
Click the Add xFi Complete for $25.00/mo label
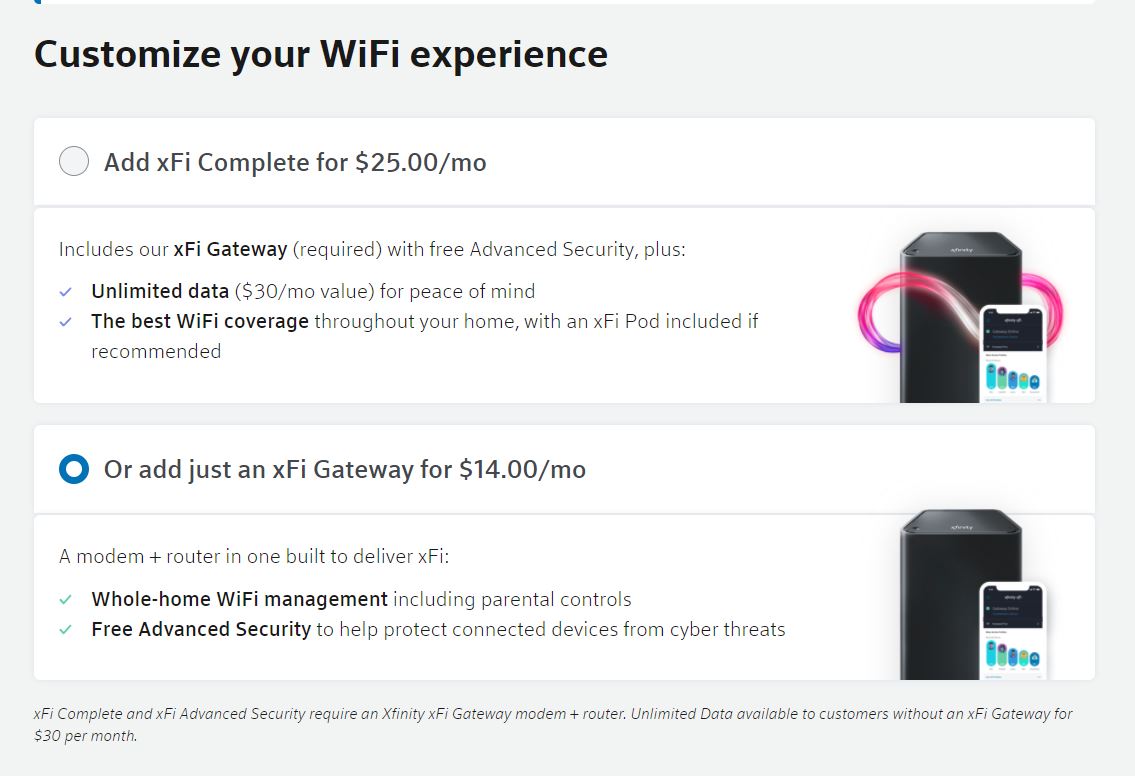point(294,162)
